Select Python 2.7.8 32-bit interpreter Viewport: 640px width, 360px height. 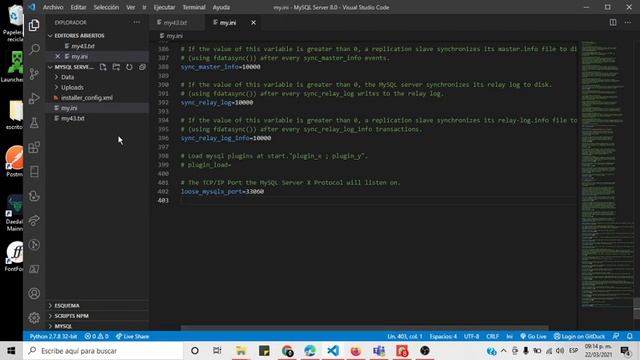[x=53, y=336]
